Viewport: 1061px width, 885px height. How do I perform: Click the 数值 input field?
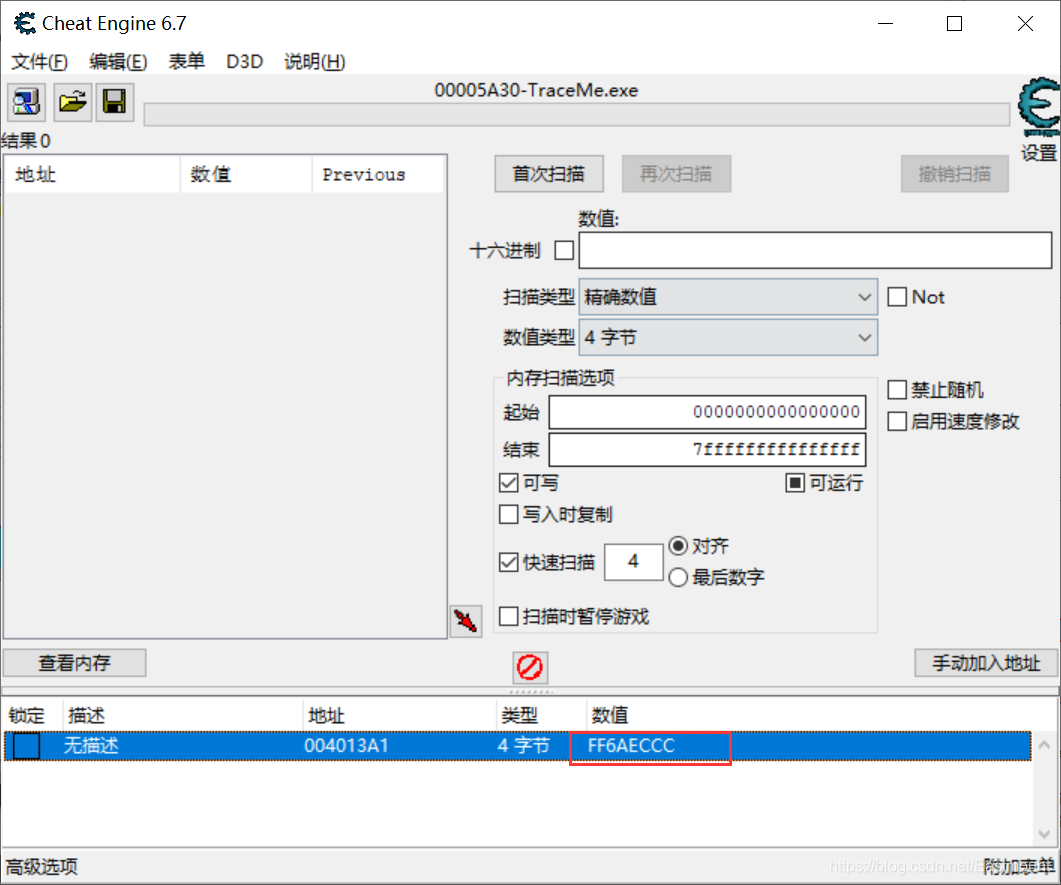click(815, 250)
